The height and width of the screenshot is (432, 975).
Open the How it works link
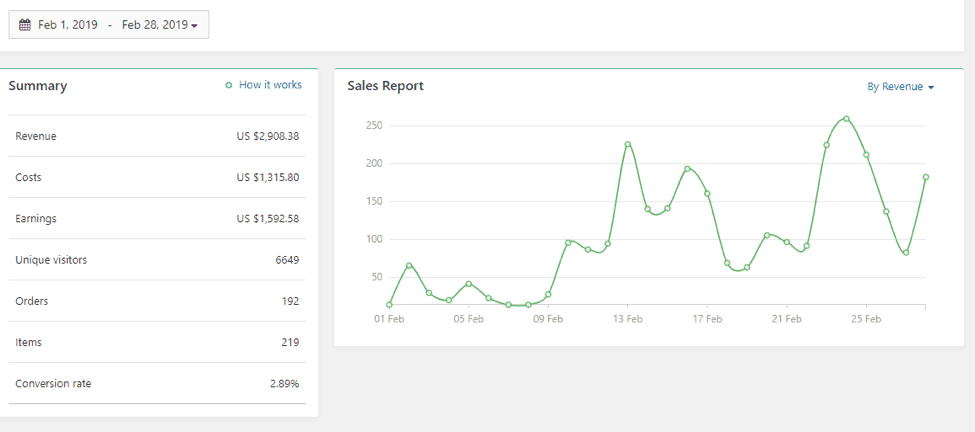270,85
